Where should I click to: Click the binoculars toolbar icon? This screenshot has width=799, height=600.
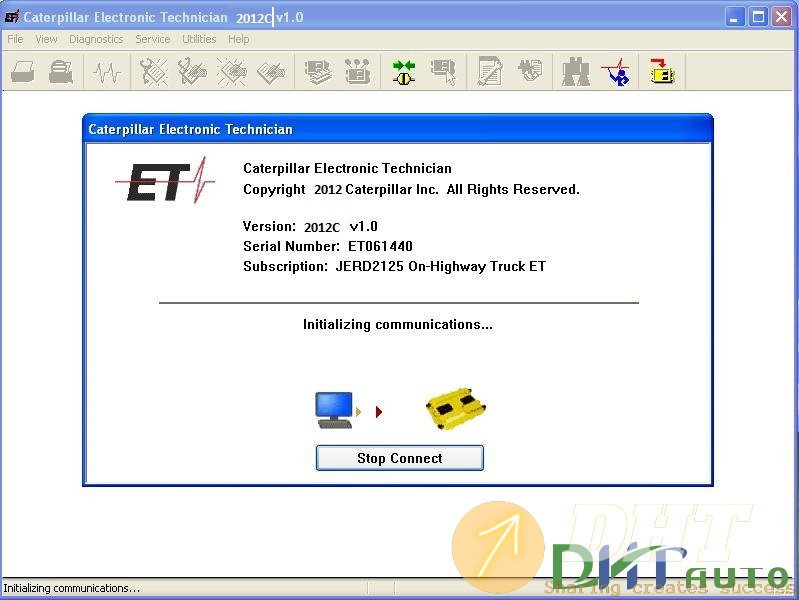[x=575, y=72]
